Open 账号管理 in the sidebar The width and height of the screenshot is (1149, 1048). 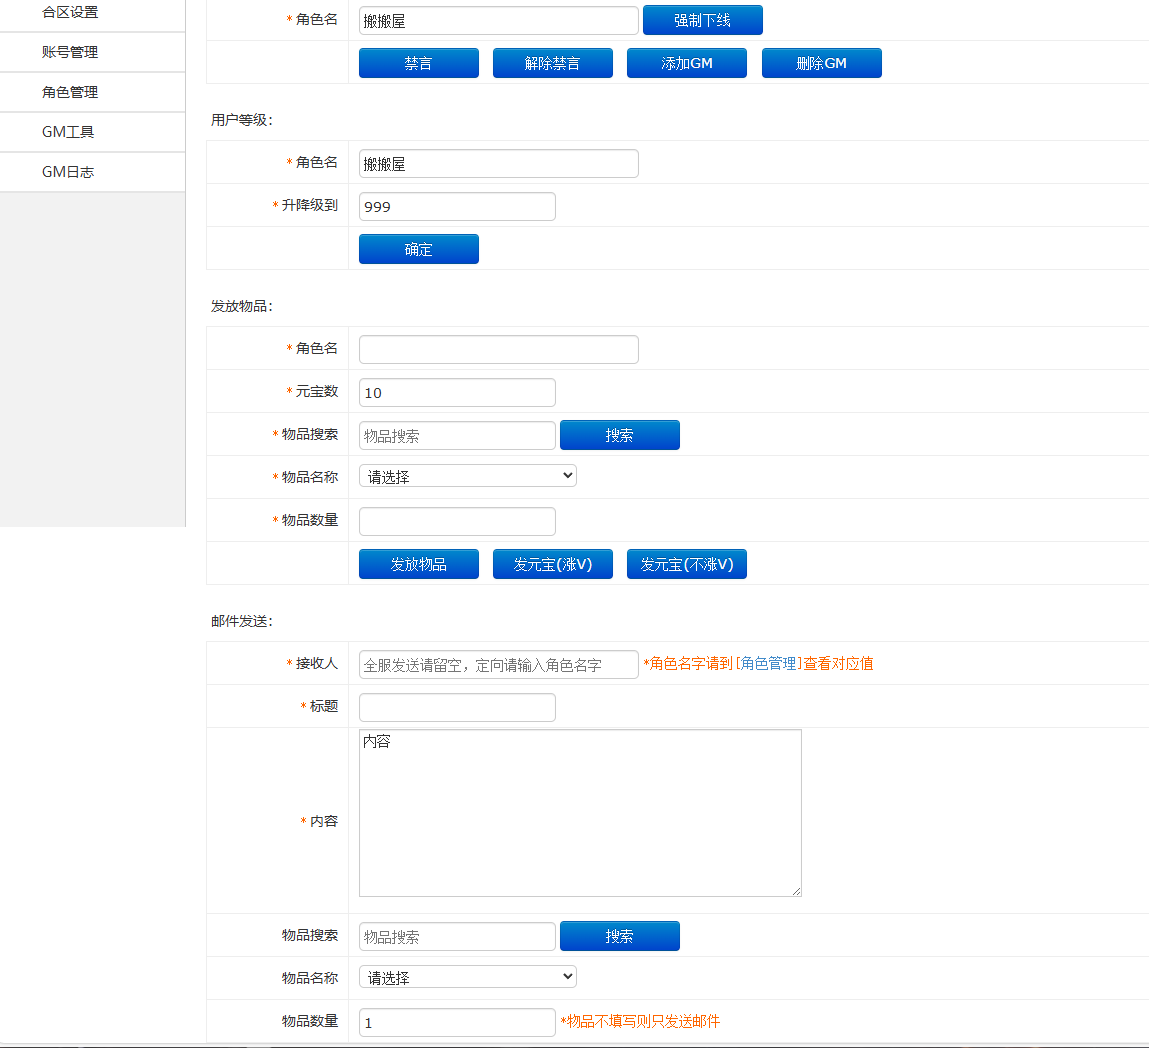[x=70, y=52]
